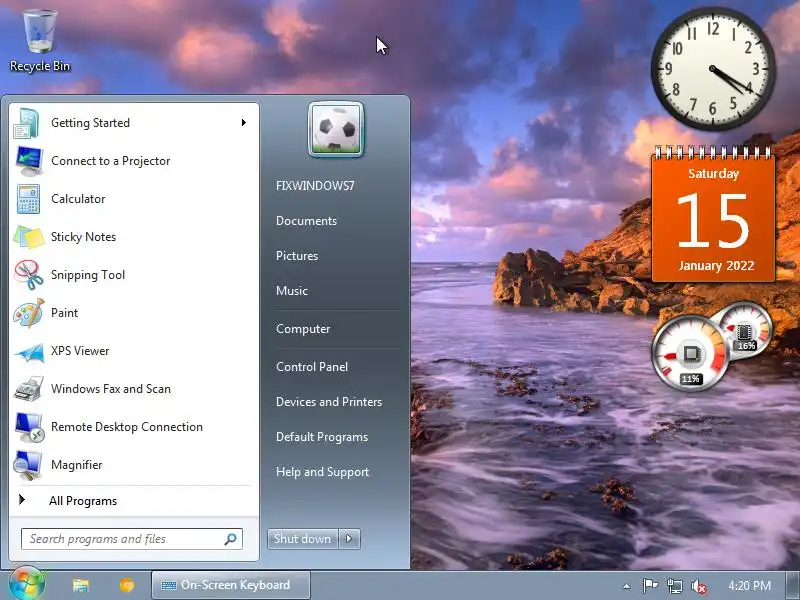Viewport: 800px width, 600px height.
Task: Click the Search programs and files field
Action: tap(132, 539)
